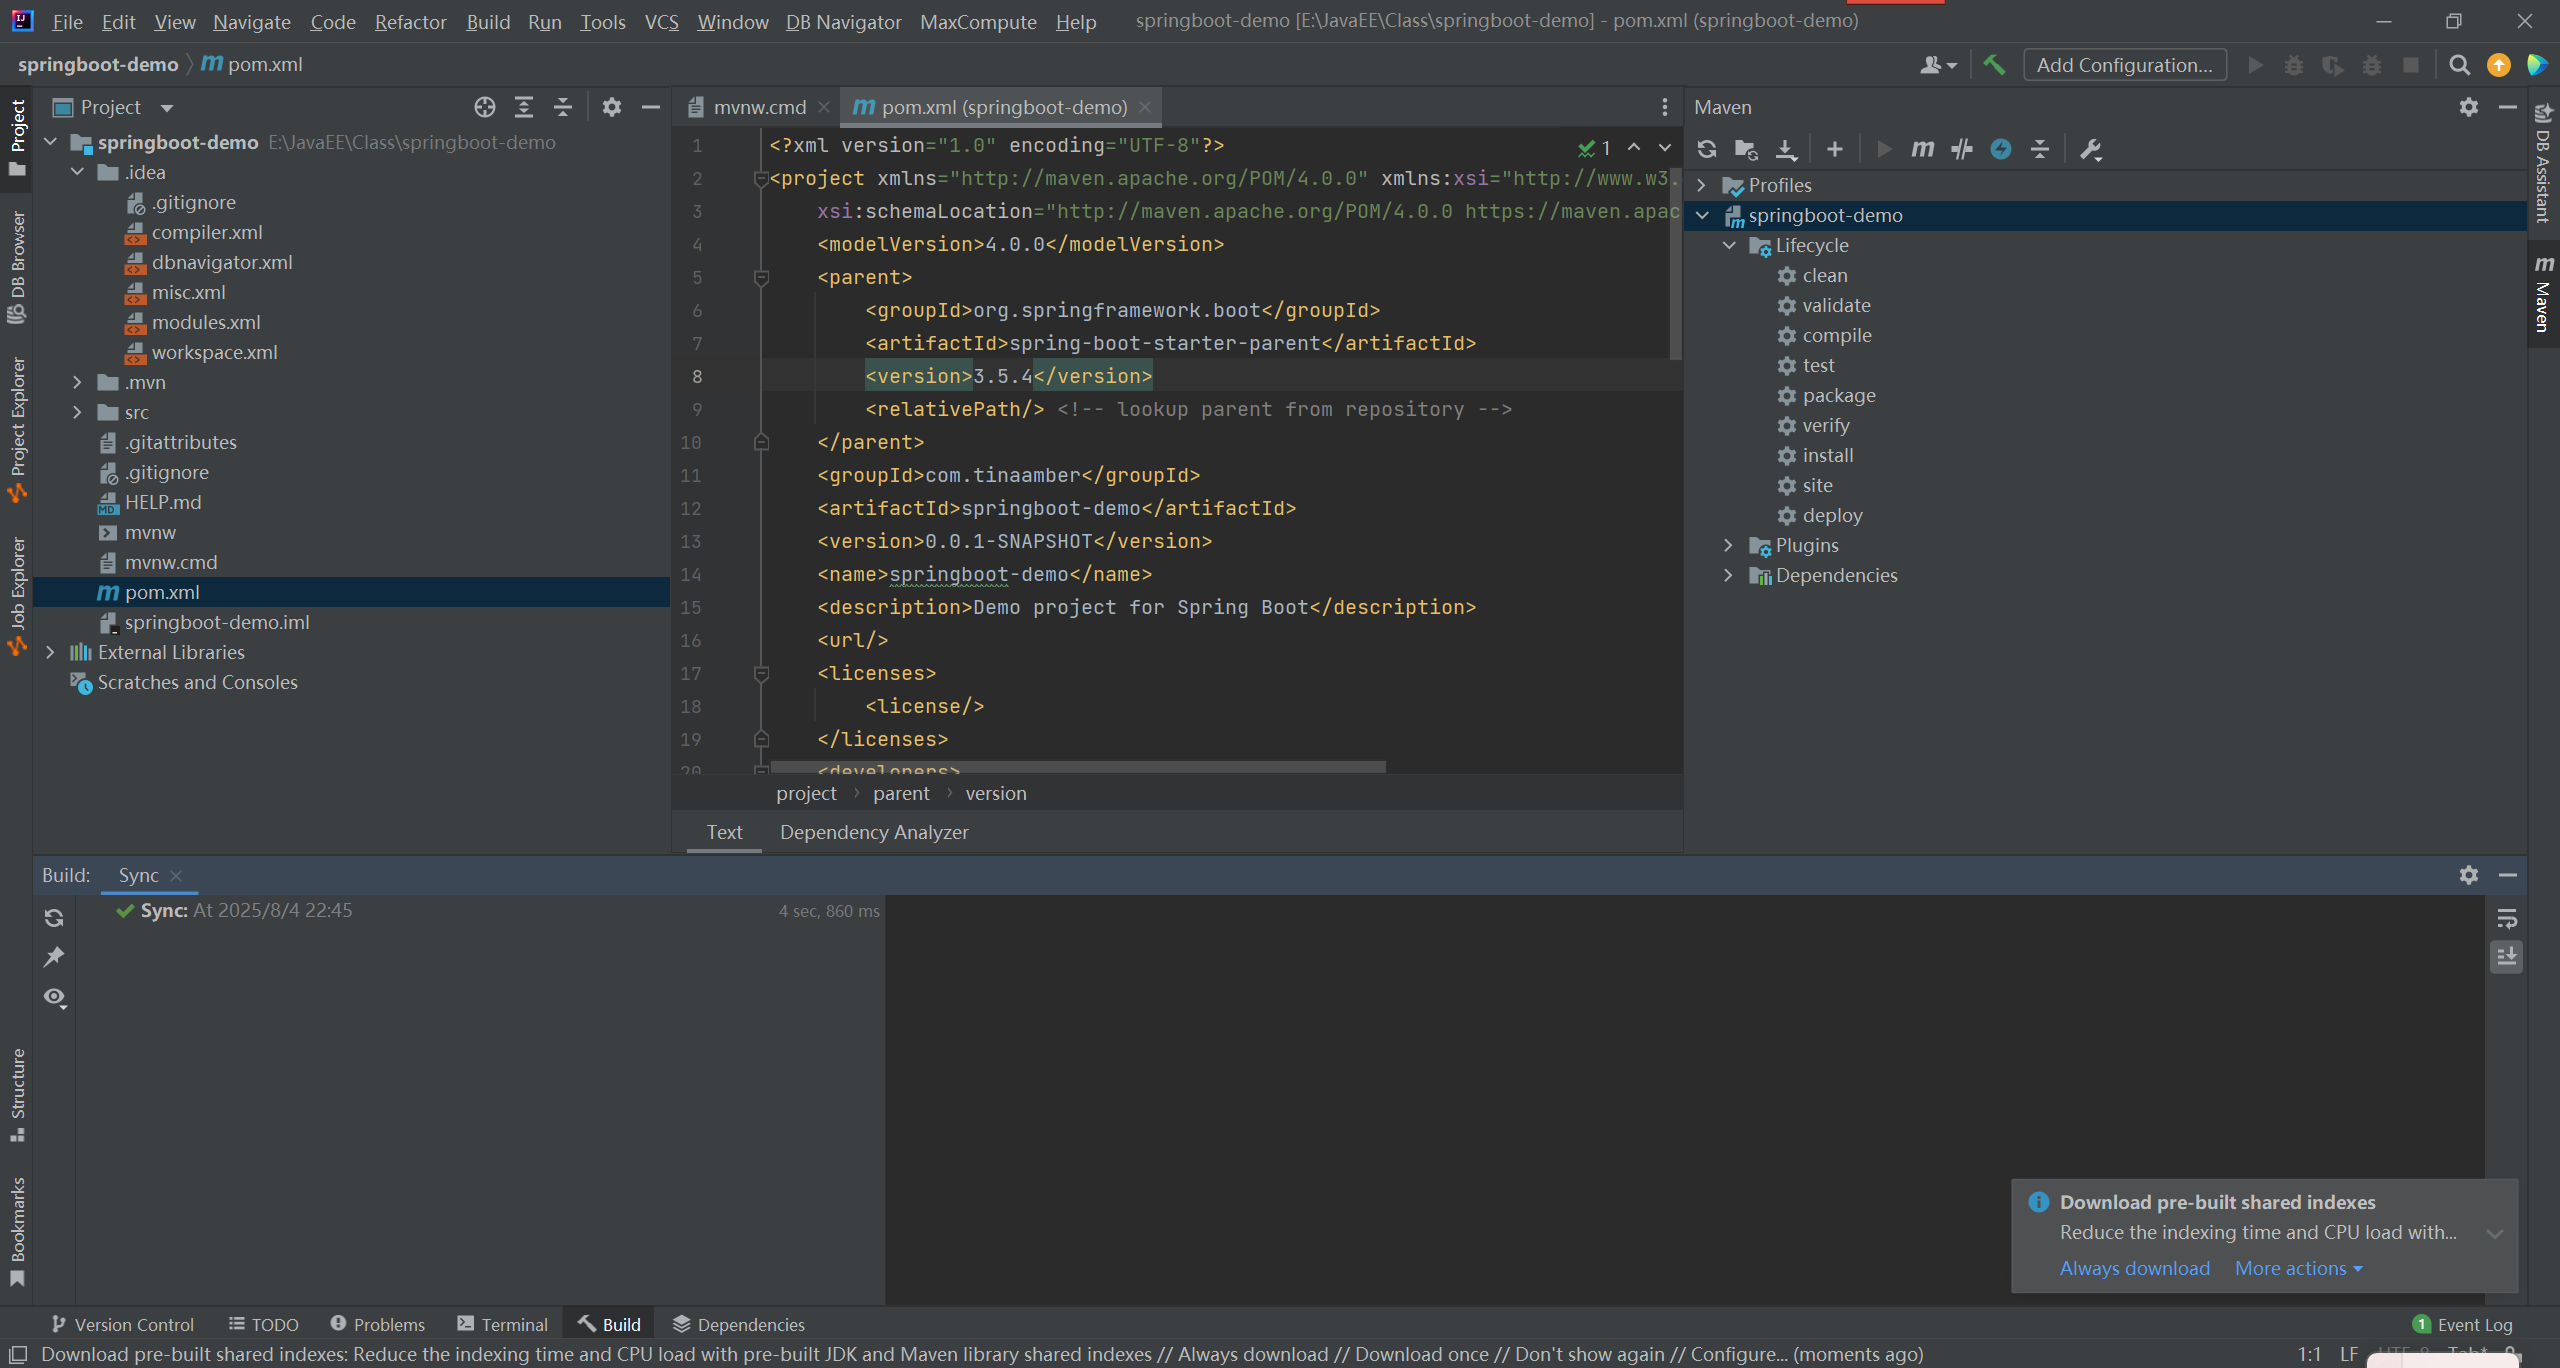Viewport: 2560px width, 1368px height.
Task: Click the orange IDE update icon
Action: [x=2499, y=65]
